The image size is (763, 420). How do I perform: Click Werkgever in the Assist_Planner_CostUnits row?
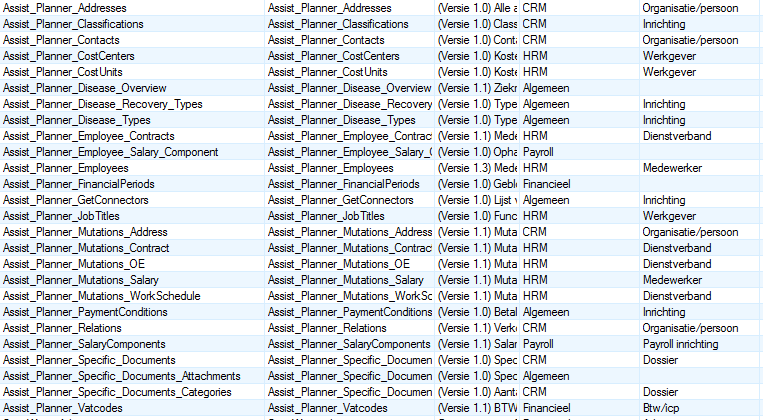point(669,73)
